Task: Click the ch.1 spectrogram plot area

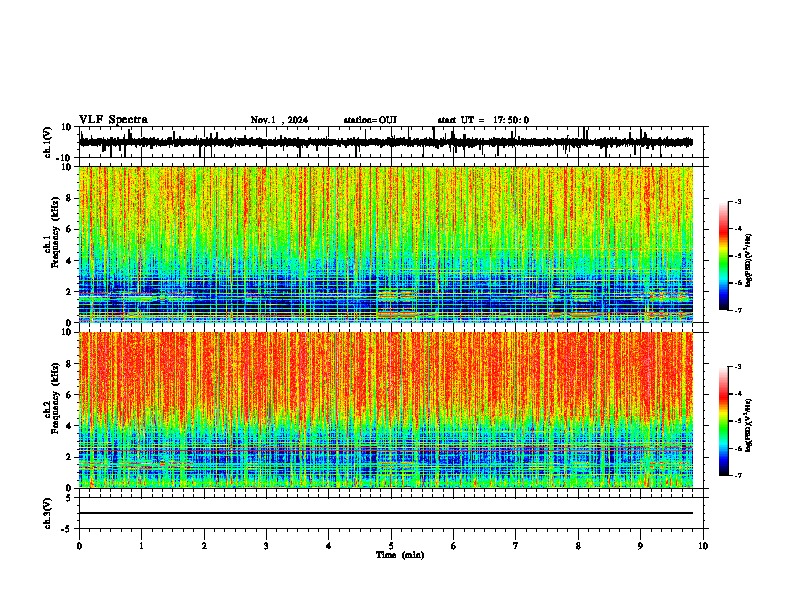Action: point(386,244)
